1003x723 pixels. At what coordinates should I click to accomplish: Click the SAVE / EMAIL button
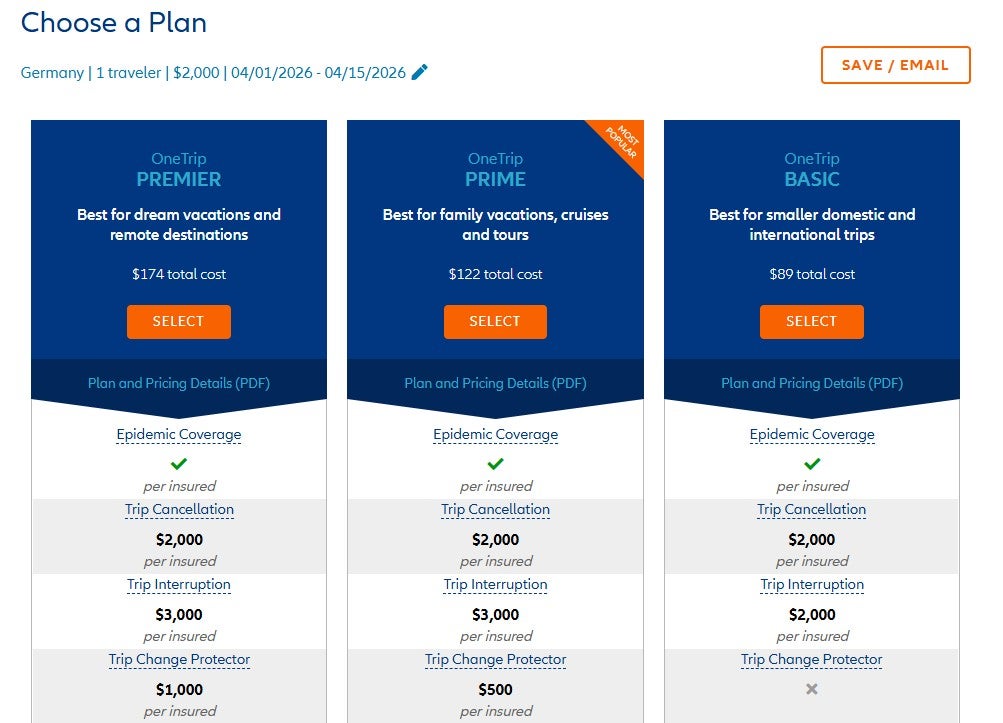tap(895, 64)
